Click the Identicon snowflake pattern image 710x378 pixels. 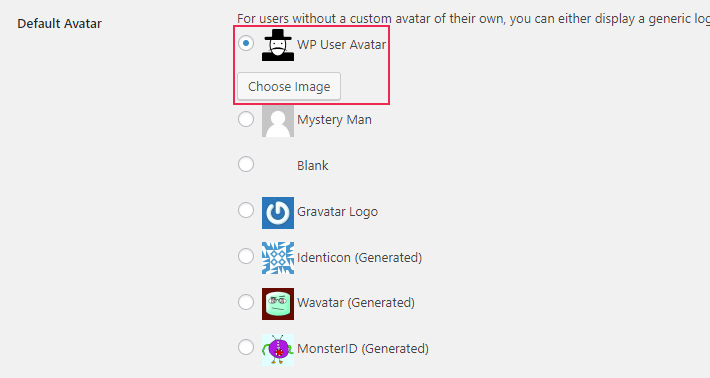(x=278, y=258)
